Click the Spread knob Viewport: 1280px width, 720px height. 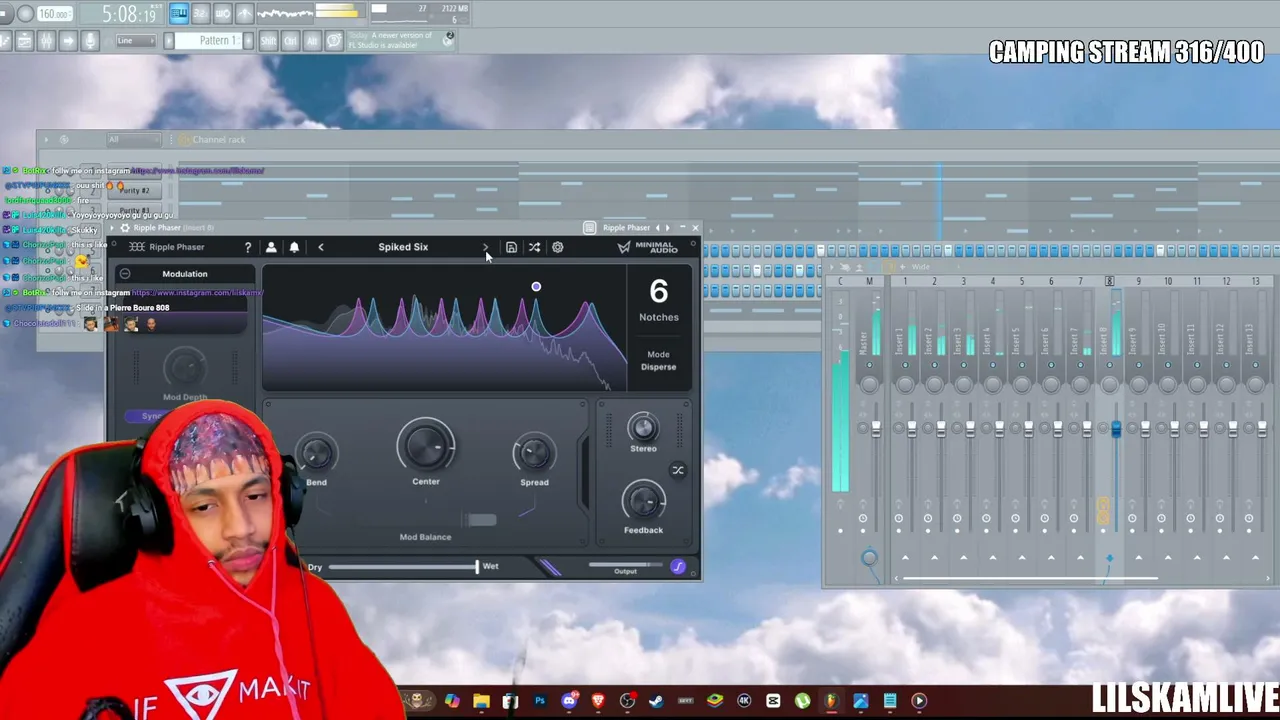coord(534,453)
